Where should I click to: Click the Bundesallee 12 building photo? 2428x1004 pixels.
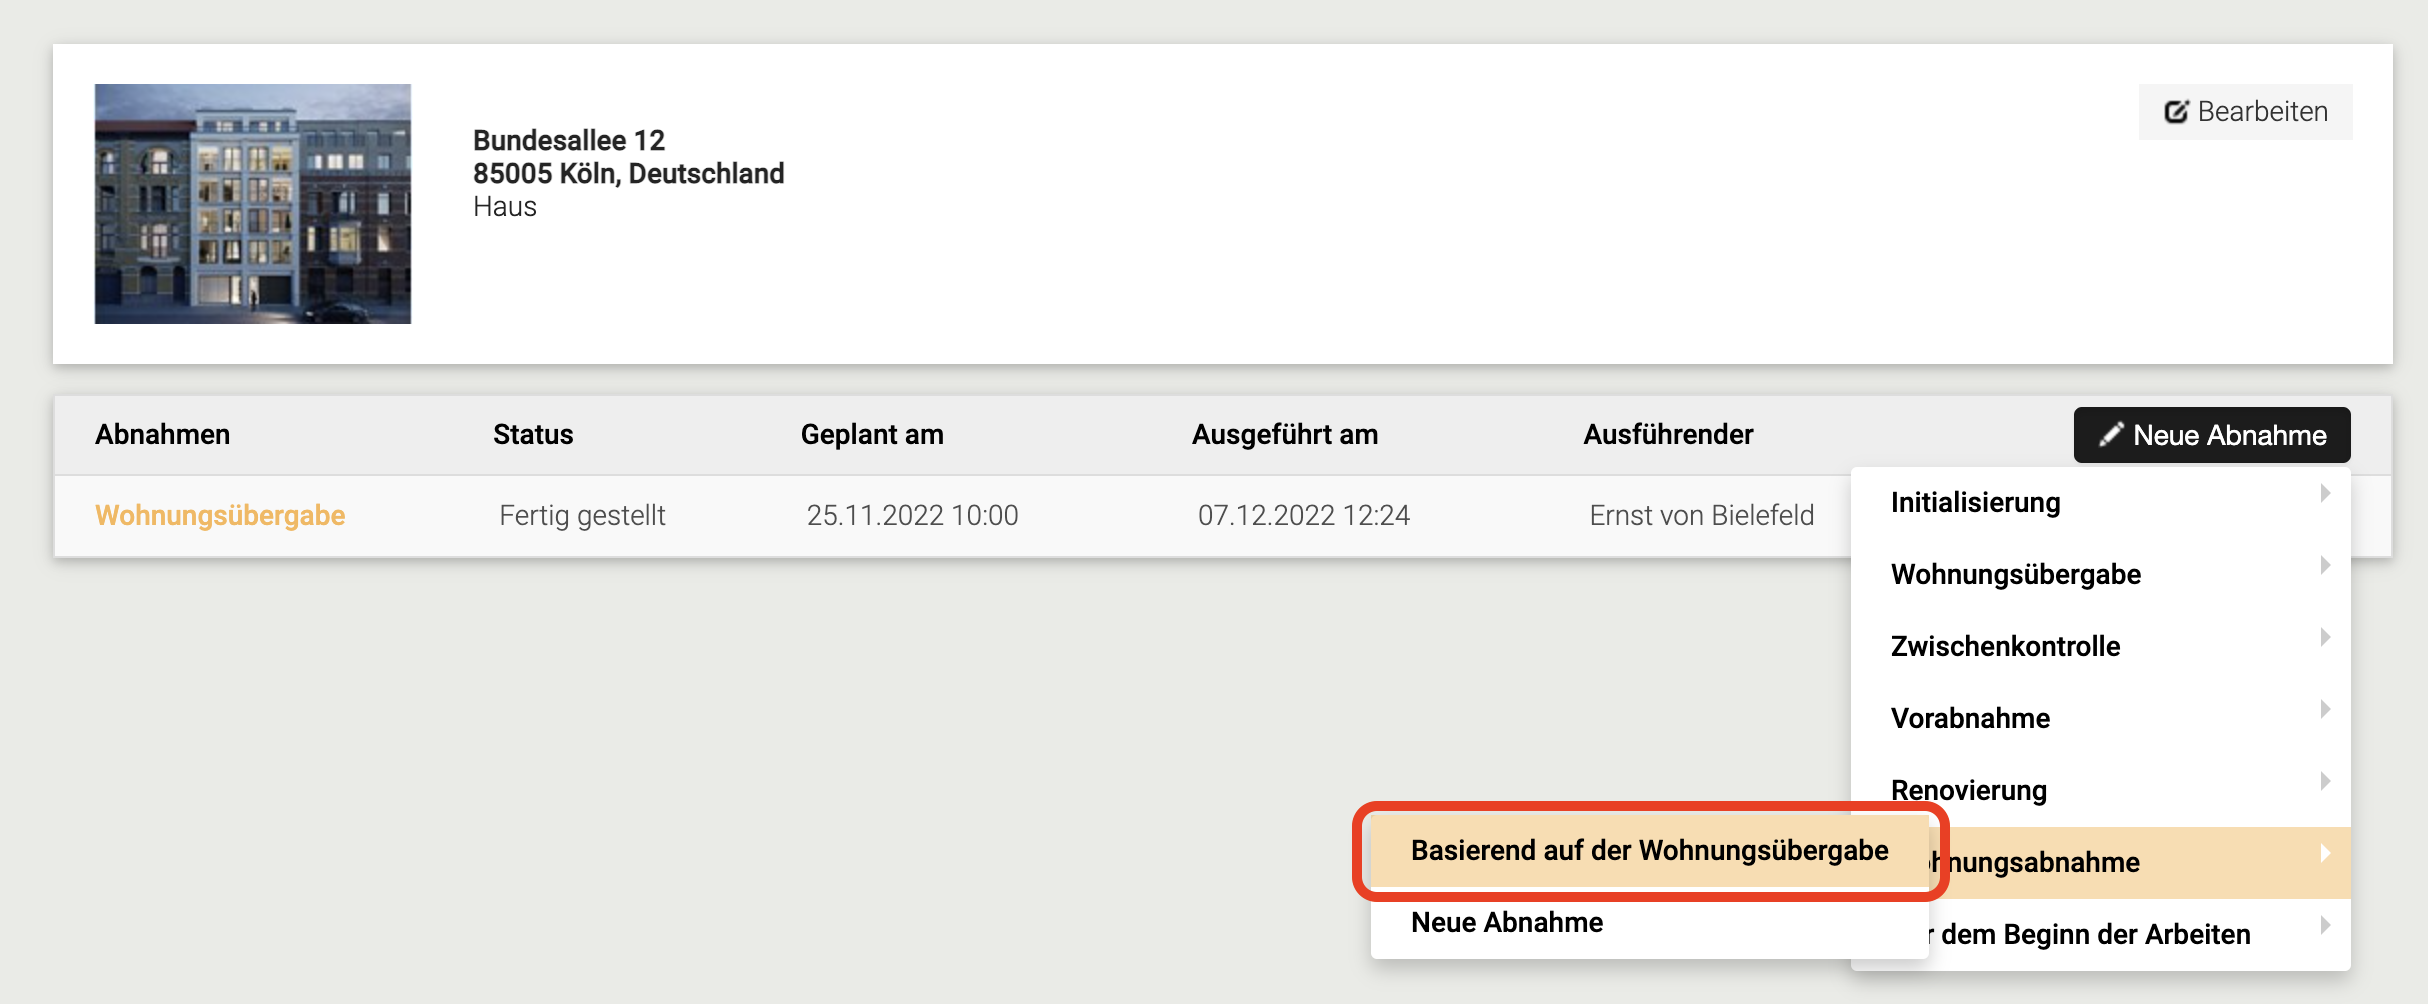253,204
